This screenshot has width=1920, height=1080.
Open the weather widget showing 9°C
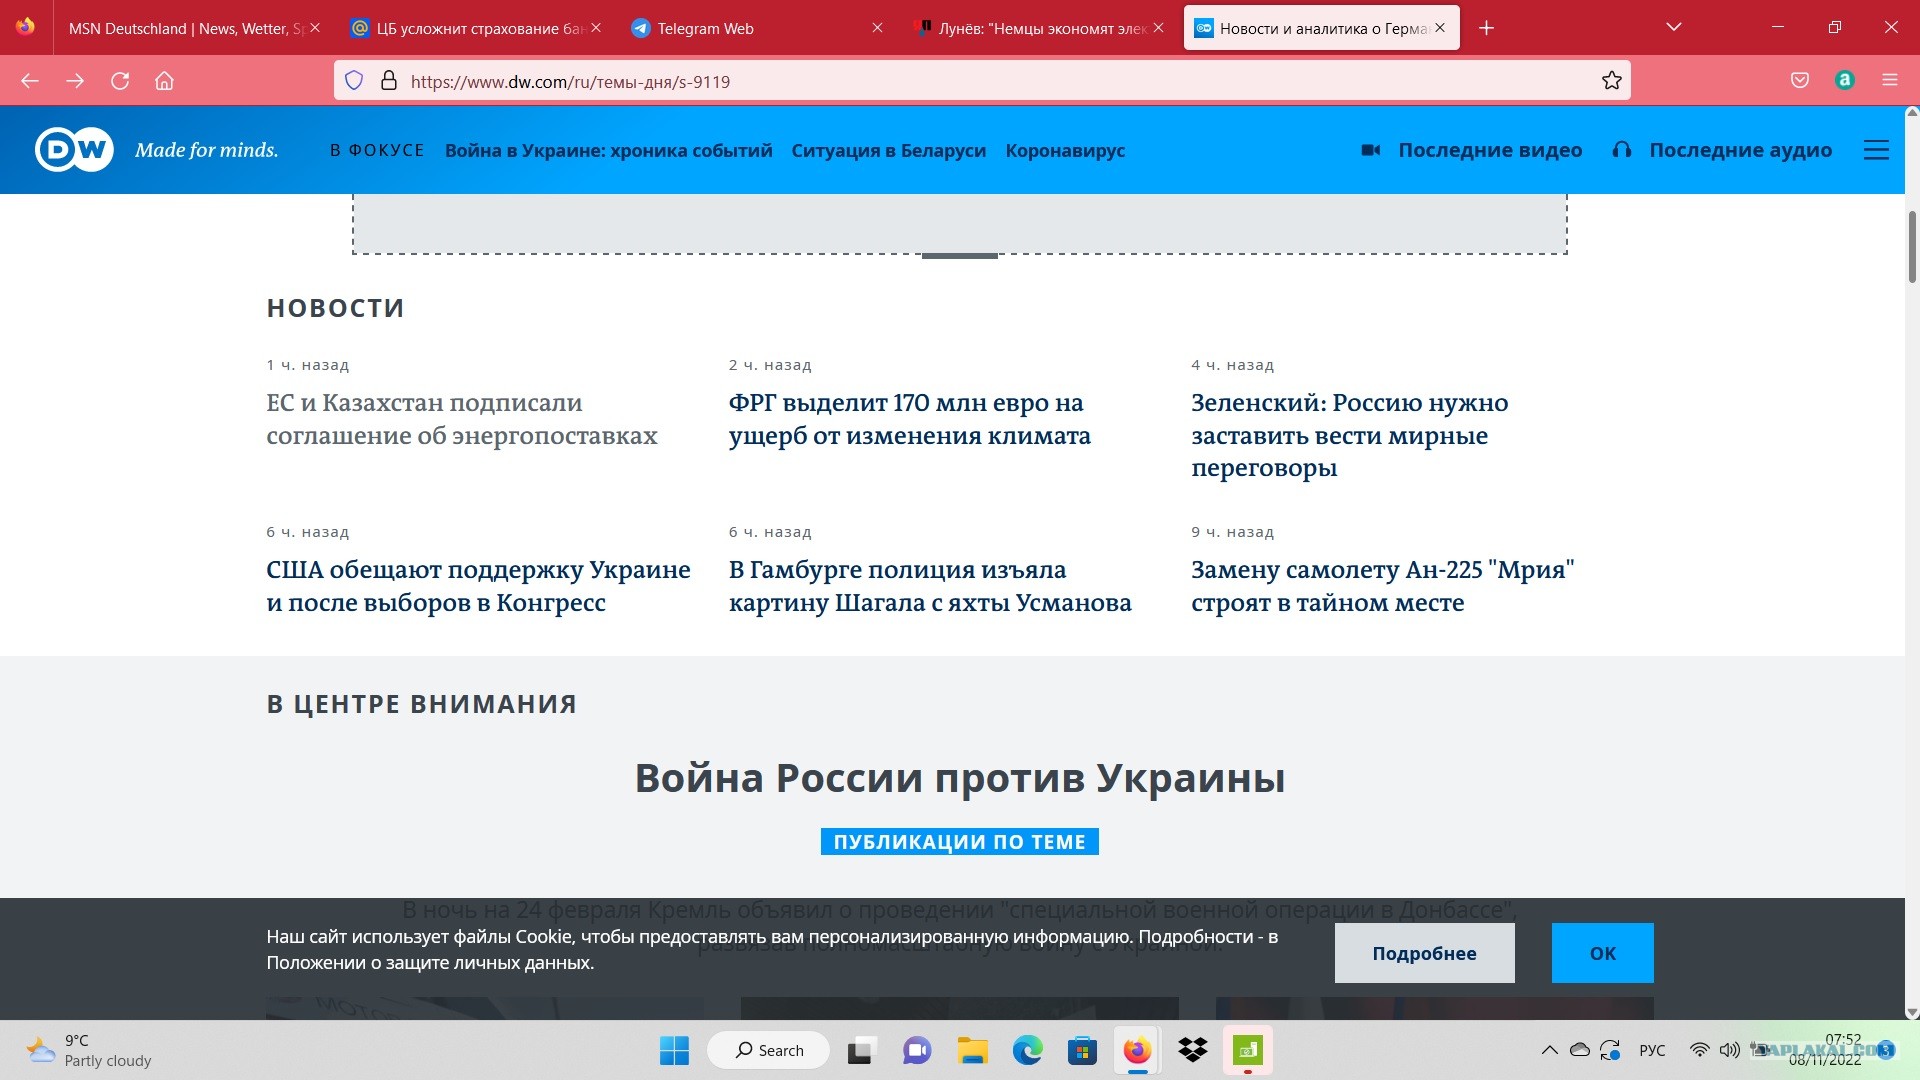coord(90,1050)
